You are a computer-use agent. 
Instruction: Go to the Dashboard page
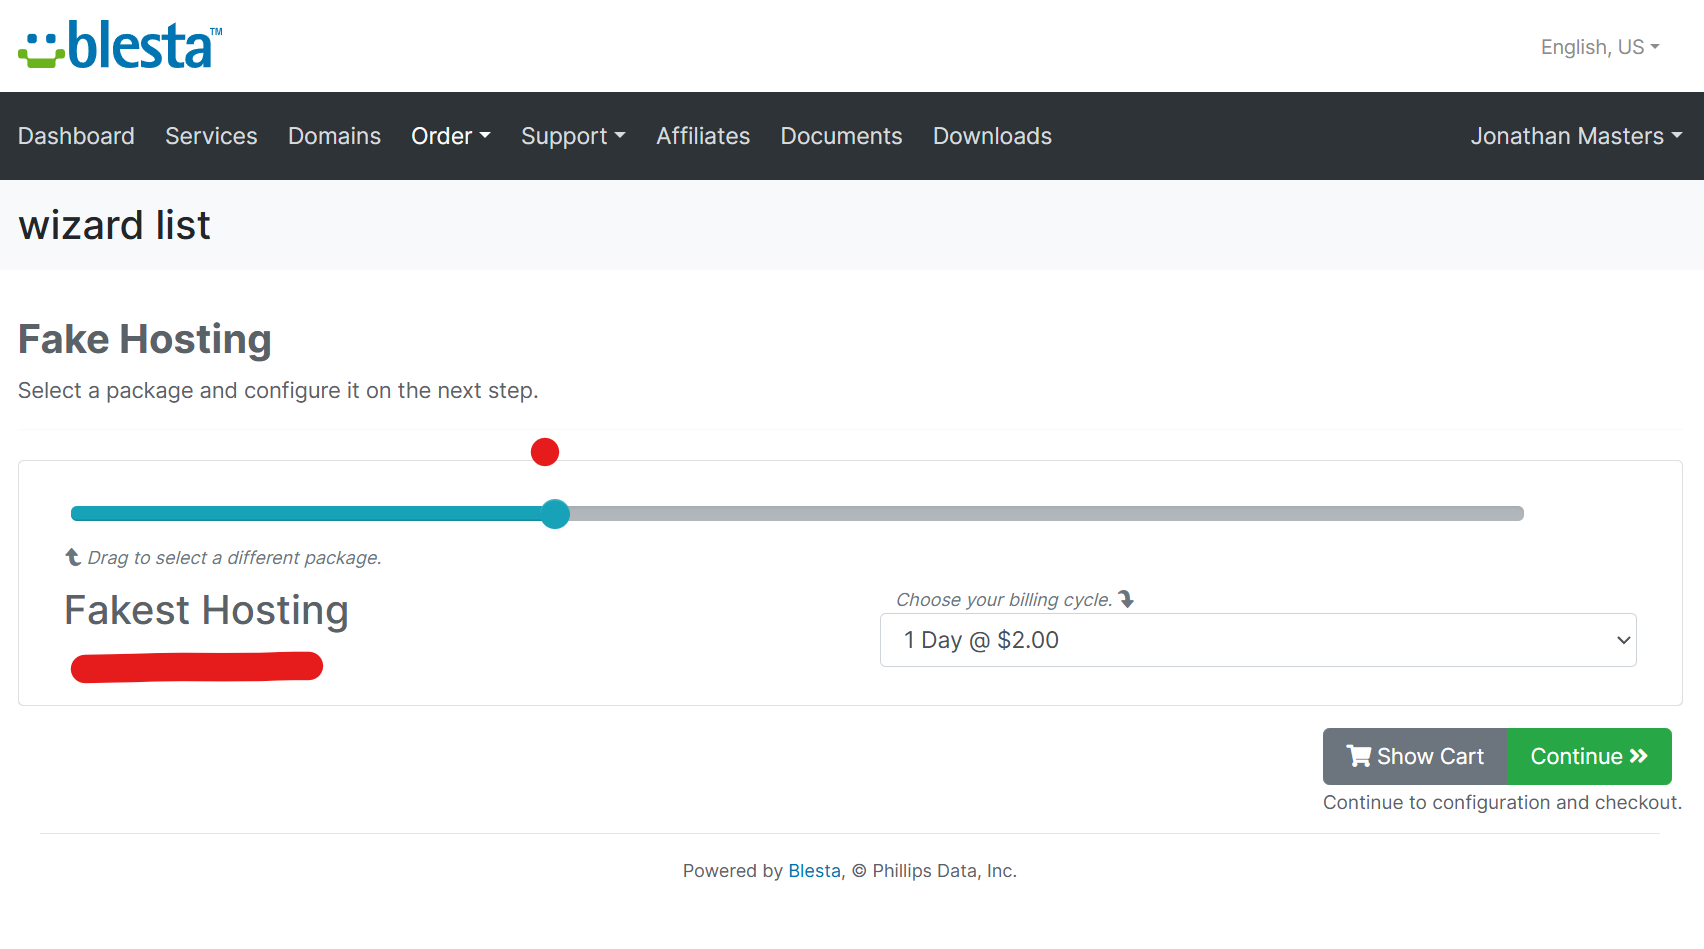pos(76,136)
